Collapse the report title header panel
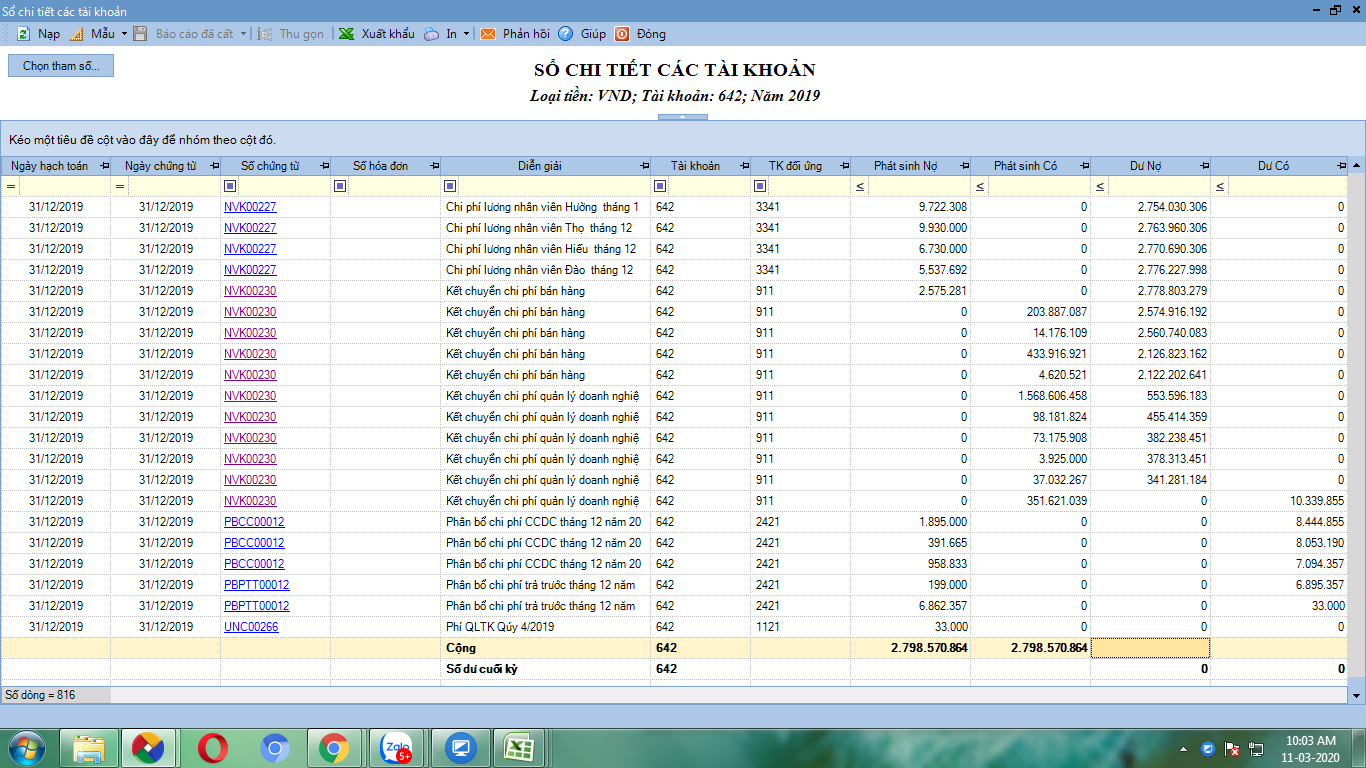 click(x=683, y=117)
